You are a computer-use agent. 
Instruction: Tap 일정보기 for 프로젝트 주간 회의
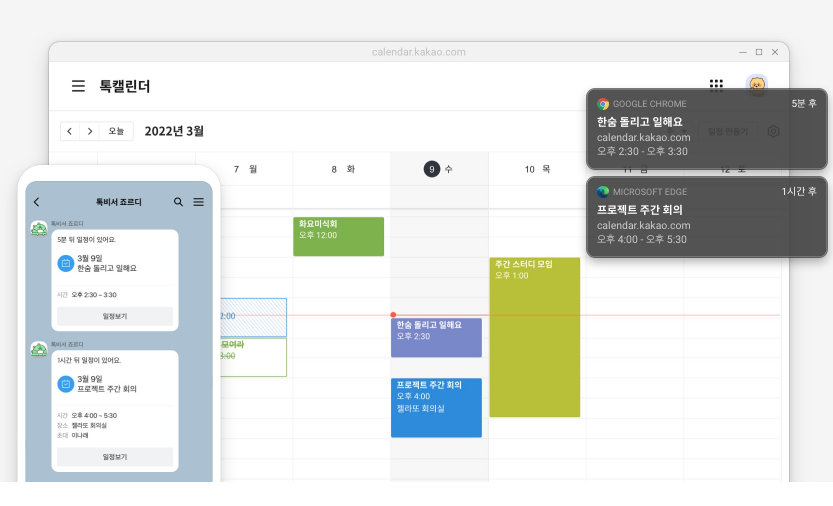click(115, 457)
